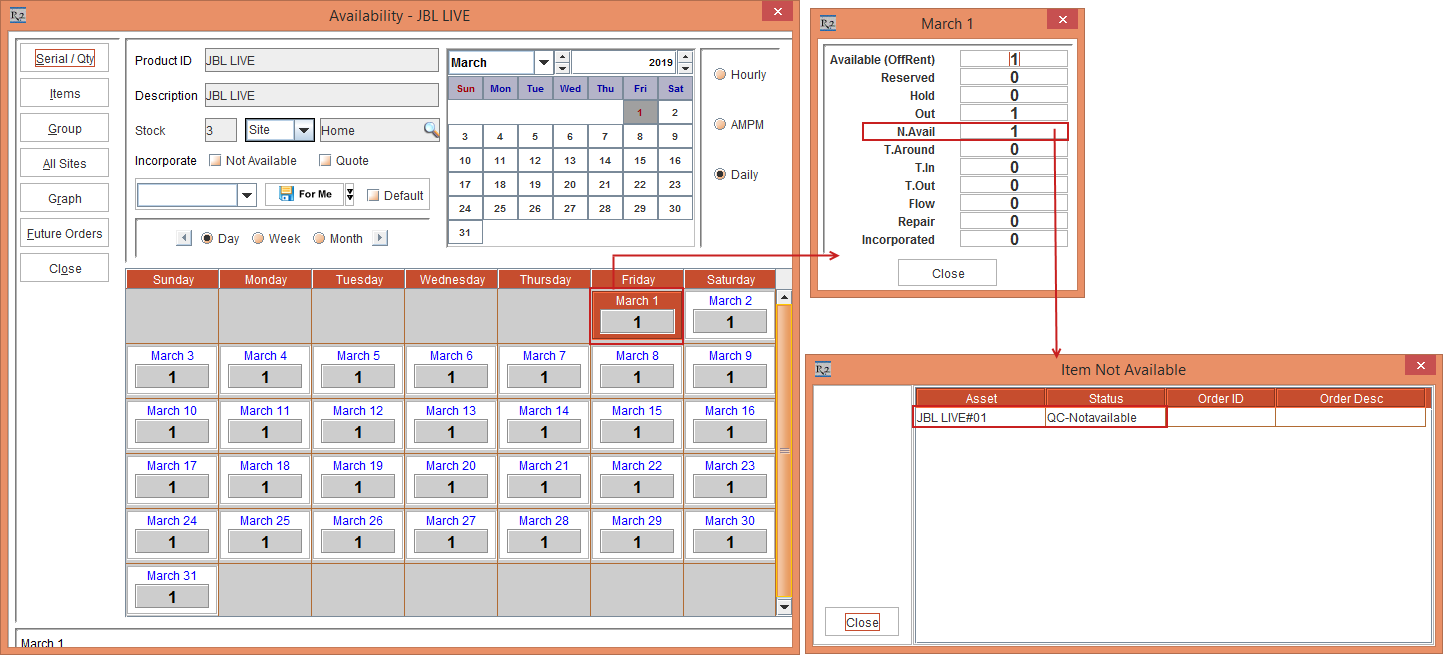The height and width of the screenshot is (655, 1443).
Task: Click the March 2 availability cell
Action: (730, 315)
